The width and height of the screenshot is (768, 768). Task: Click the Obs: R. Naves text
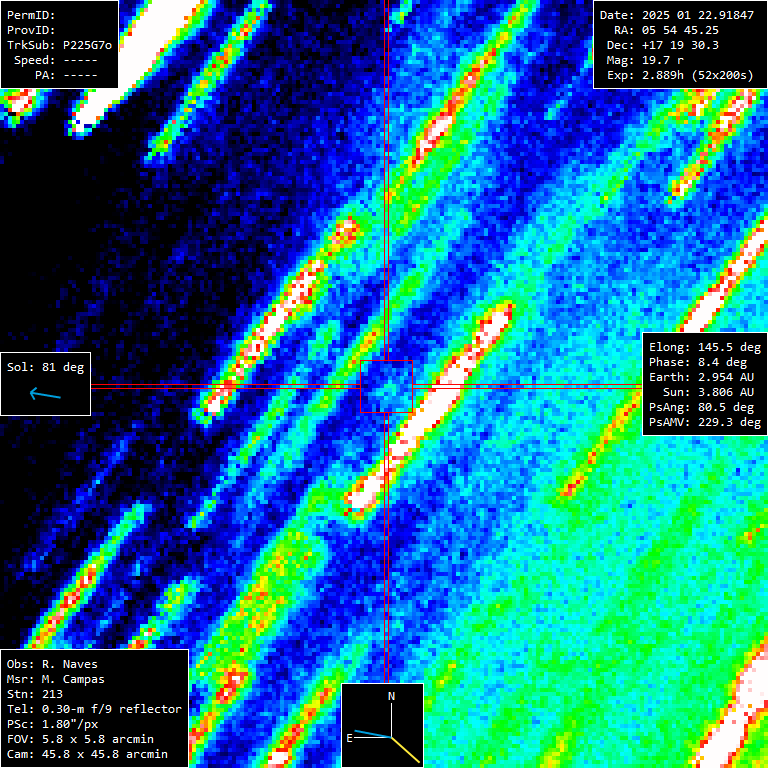click(52, 664)
